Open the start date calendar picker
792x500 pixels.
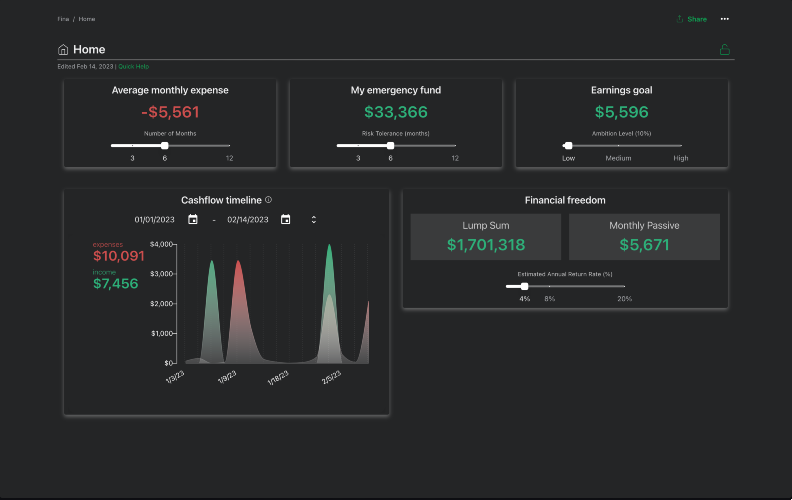coord(192,220)
